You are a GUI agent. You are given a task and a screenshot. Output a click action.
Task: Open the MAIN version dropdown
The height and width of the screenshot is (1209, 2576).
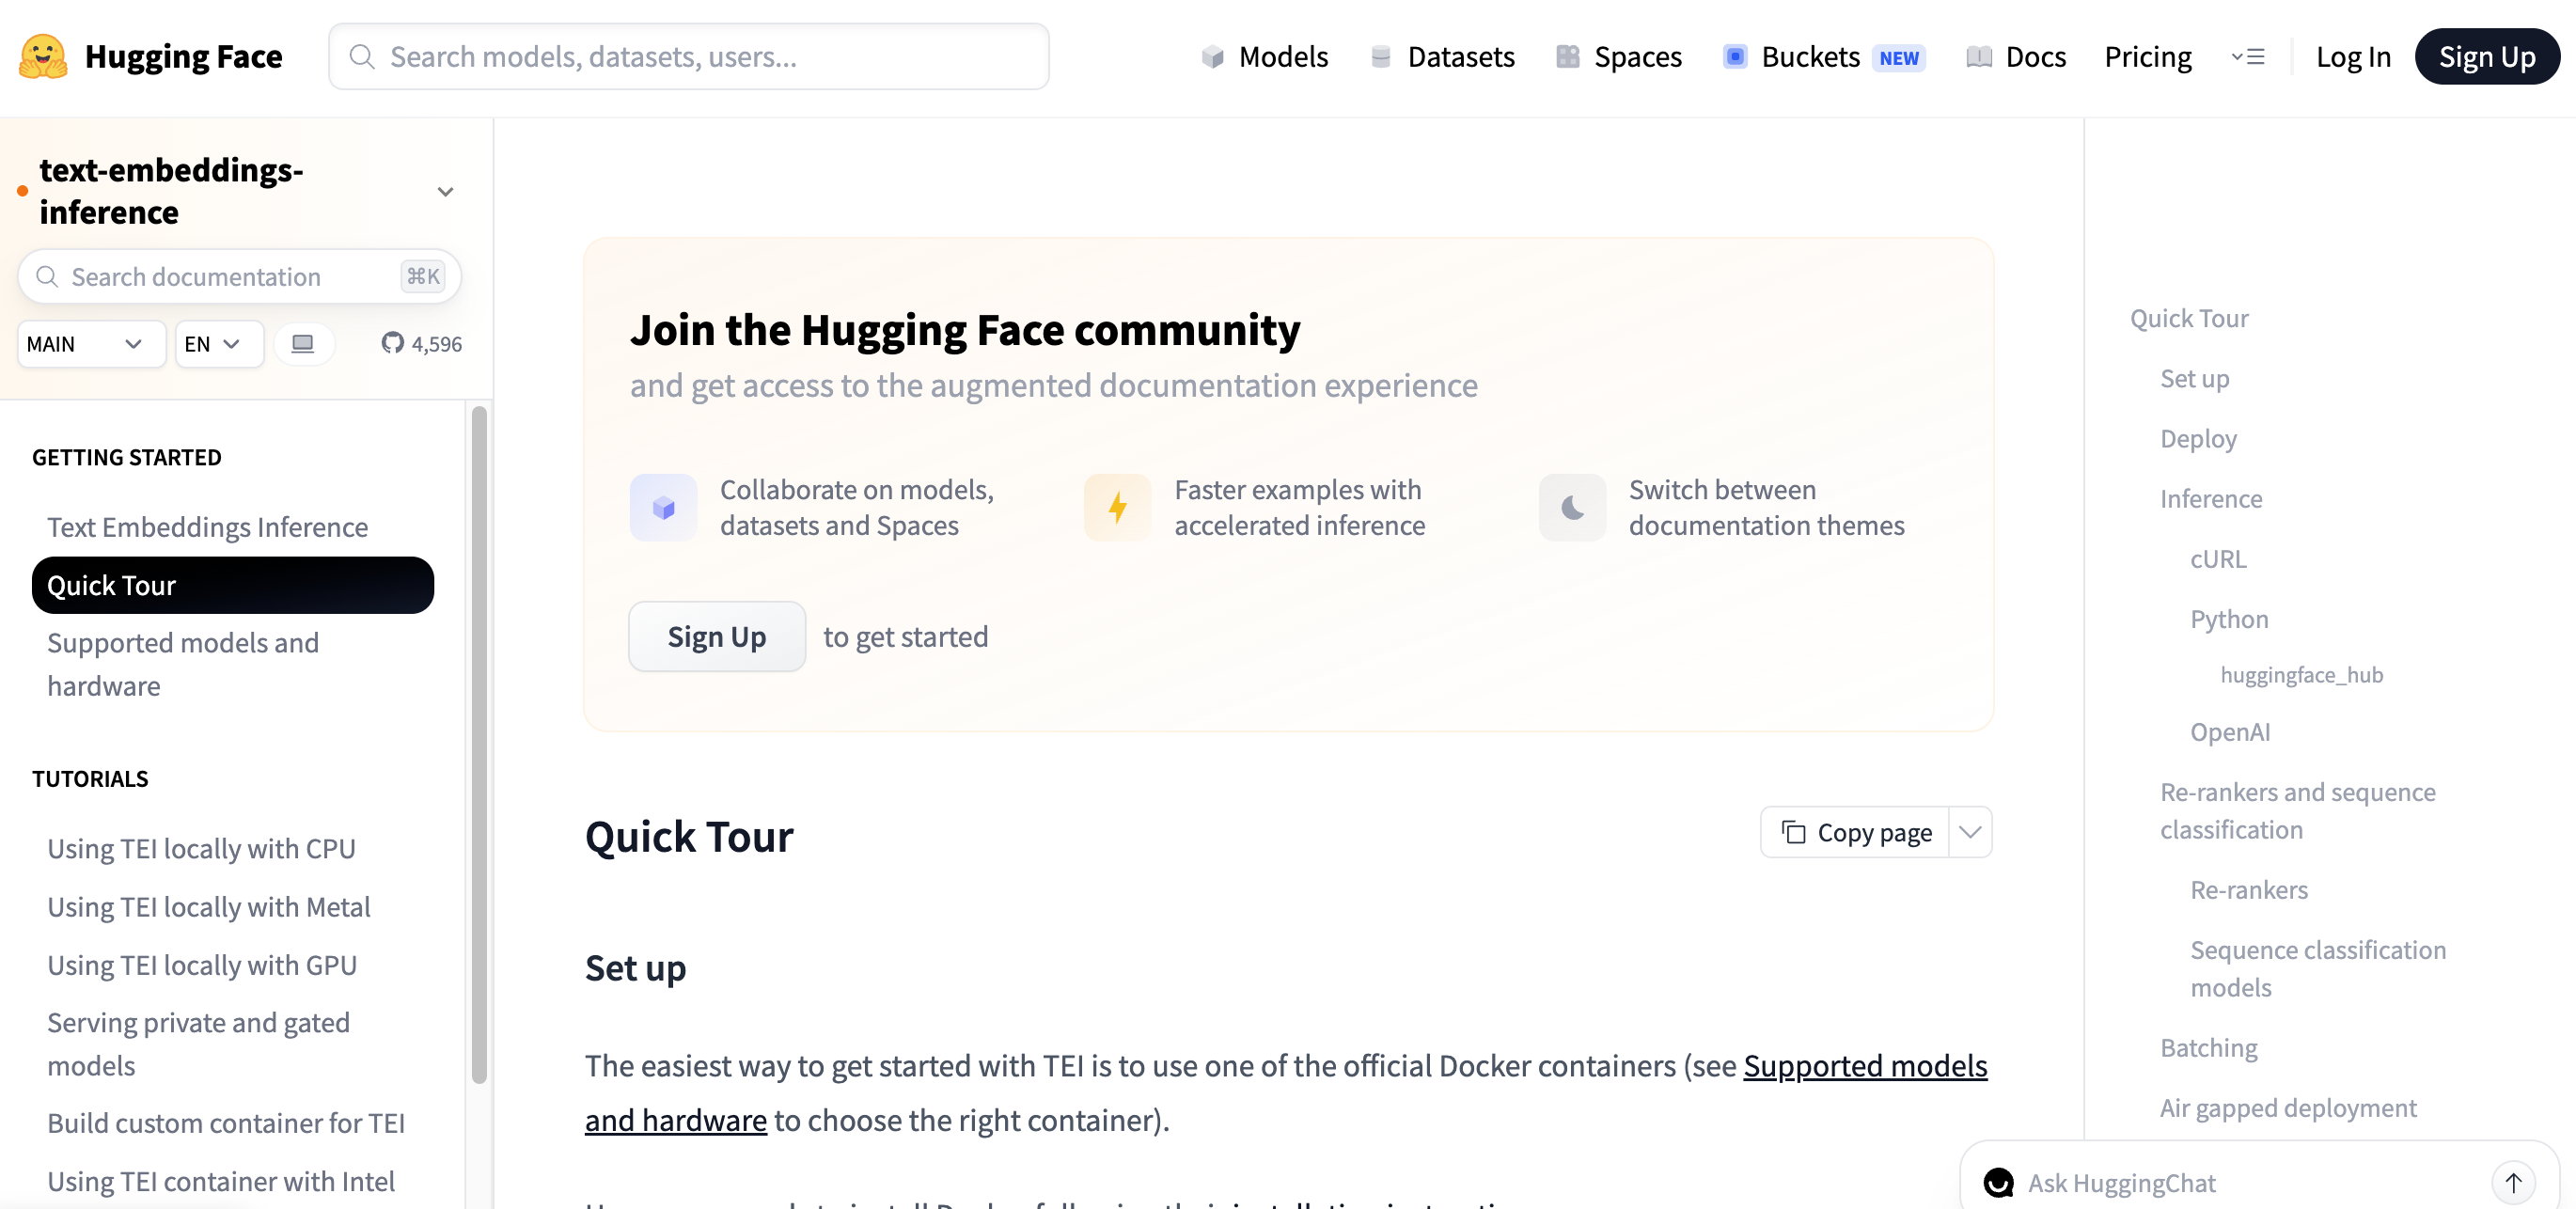90,343
